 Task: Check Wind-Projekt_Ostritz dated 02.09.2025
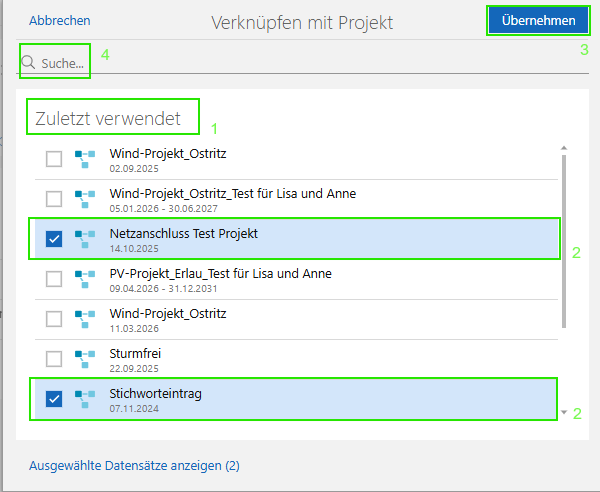(54, 159)
